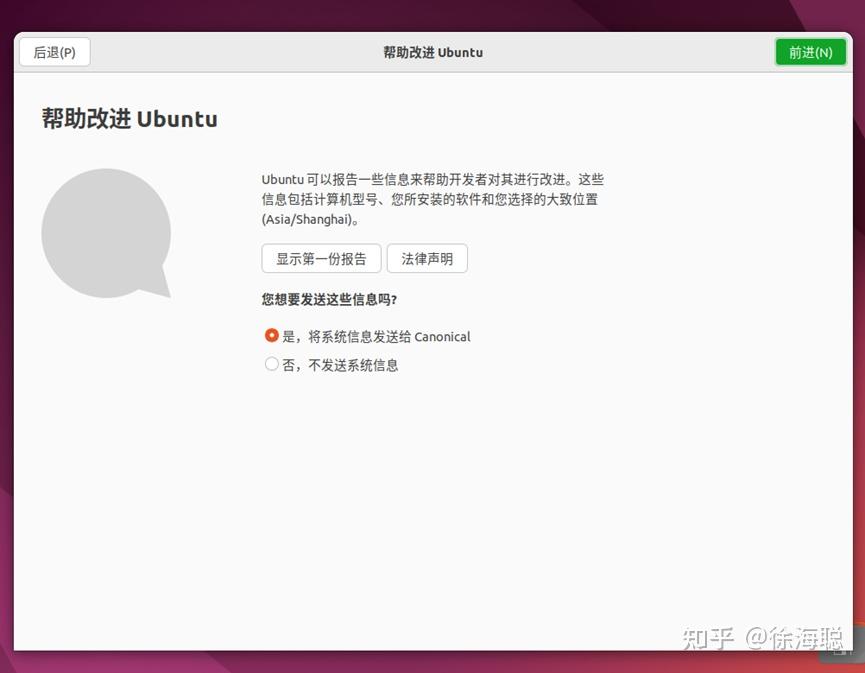Screen dimensions: 865x673
Task: Choose to send system info to Canonical
Action: coord(370,336)
